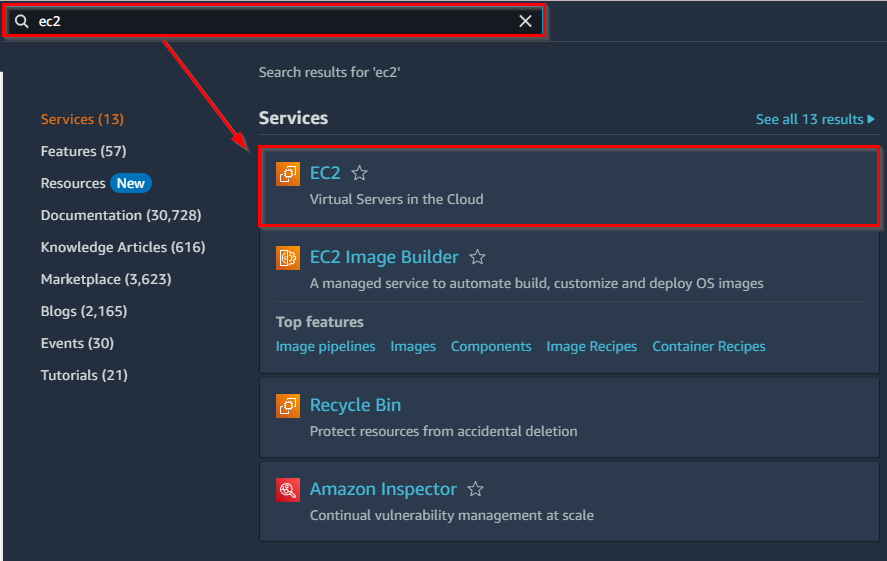
Task: Star the EC2 Image Builder service
Action: pos(478,258)
